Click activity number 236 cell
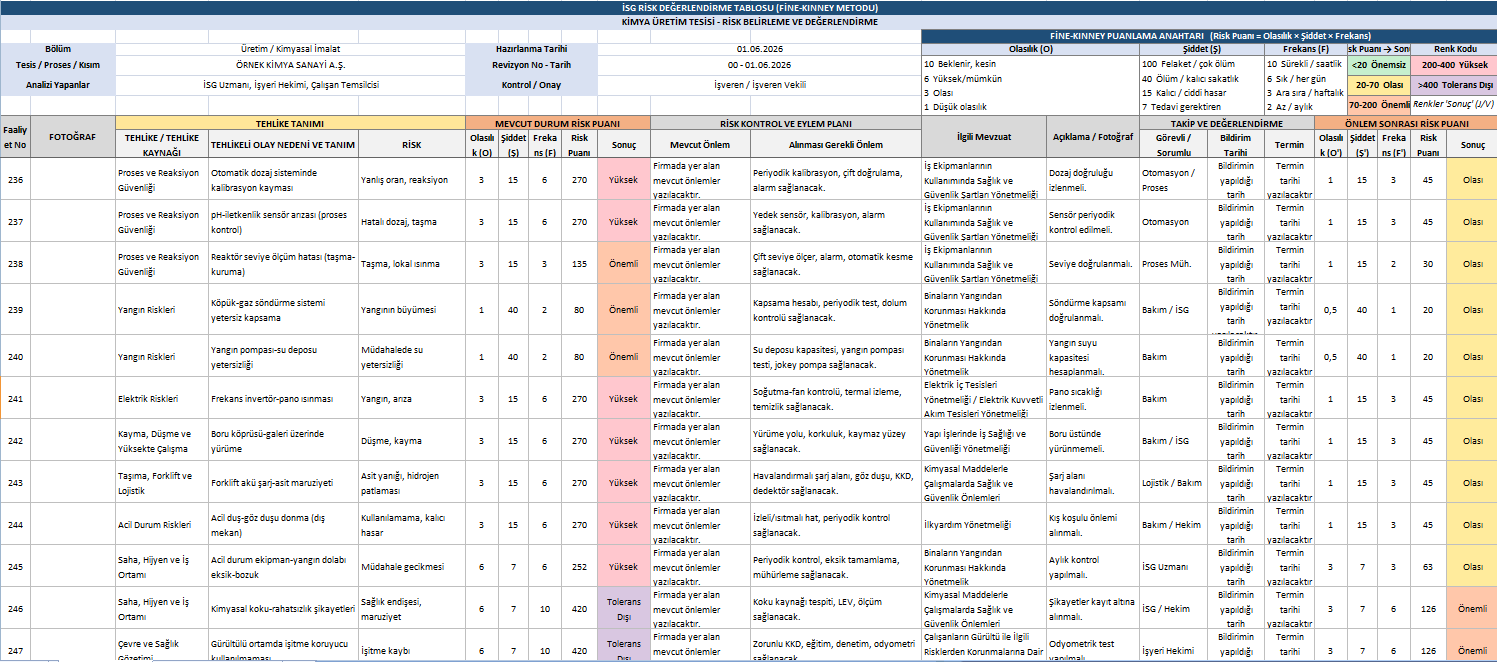Viewport: 1497px width, 662px height. [x=15, y=180]
